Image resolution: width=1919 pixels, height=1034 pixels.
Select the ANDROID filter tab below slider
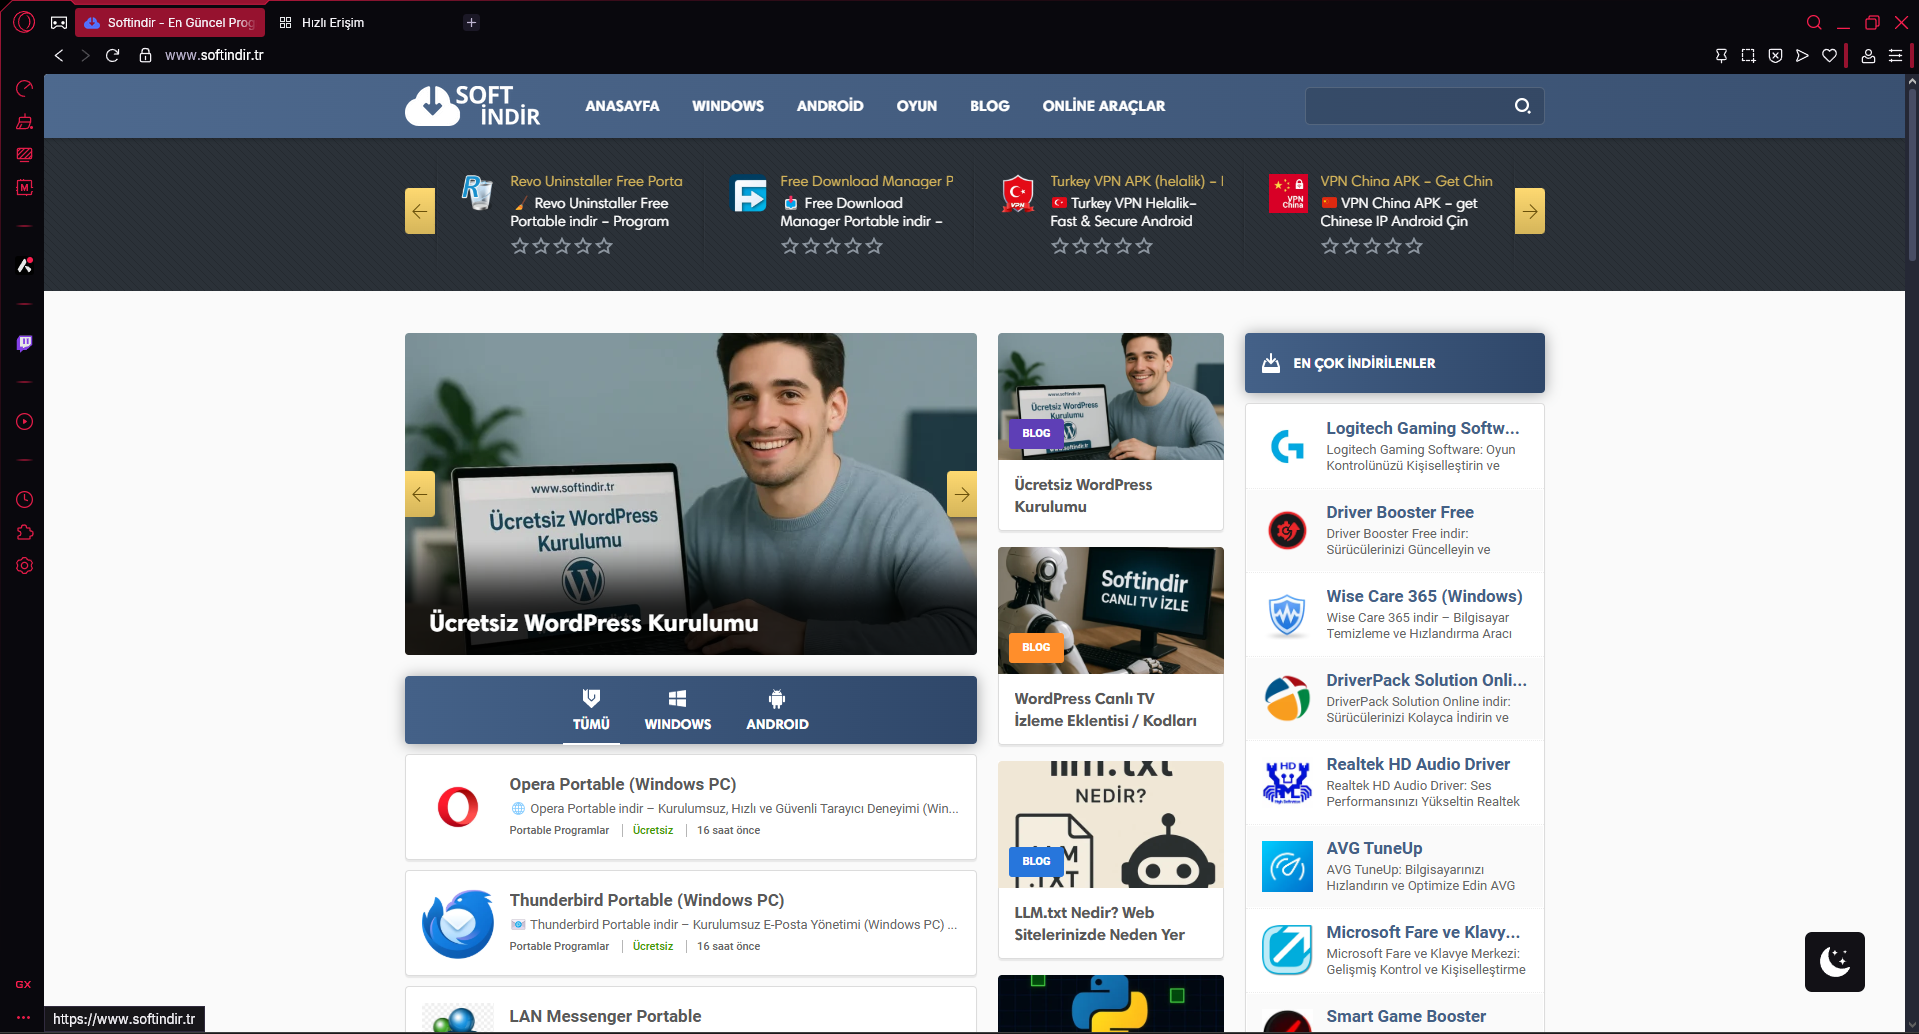(777, 711)
